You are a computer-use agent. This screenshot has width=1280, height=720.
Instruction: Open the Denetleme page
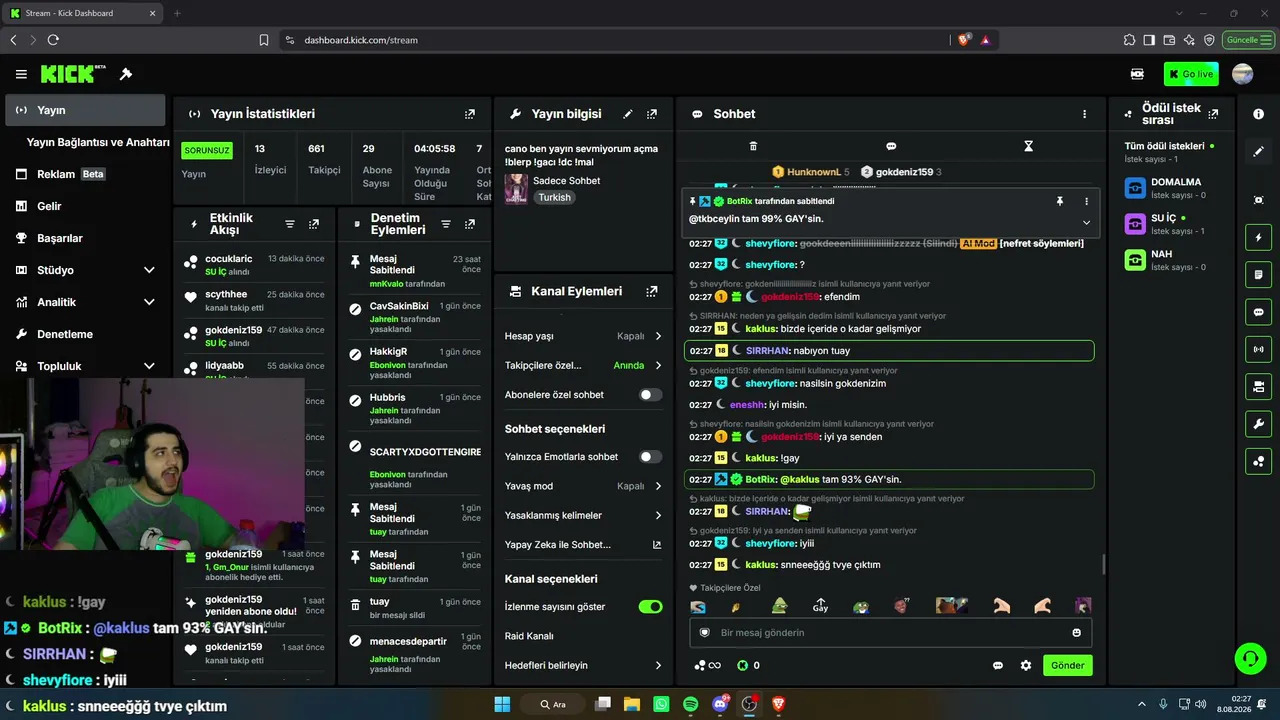[x=85, y=334]
